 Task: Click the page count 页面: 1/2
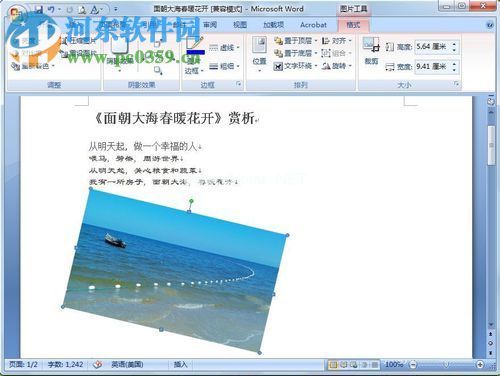coord(23,365)
